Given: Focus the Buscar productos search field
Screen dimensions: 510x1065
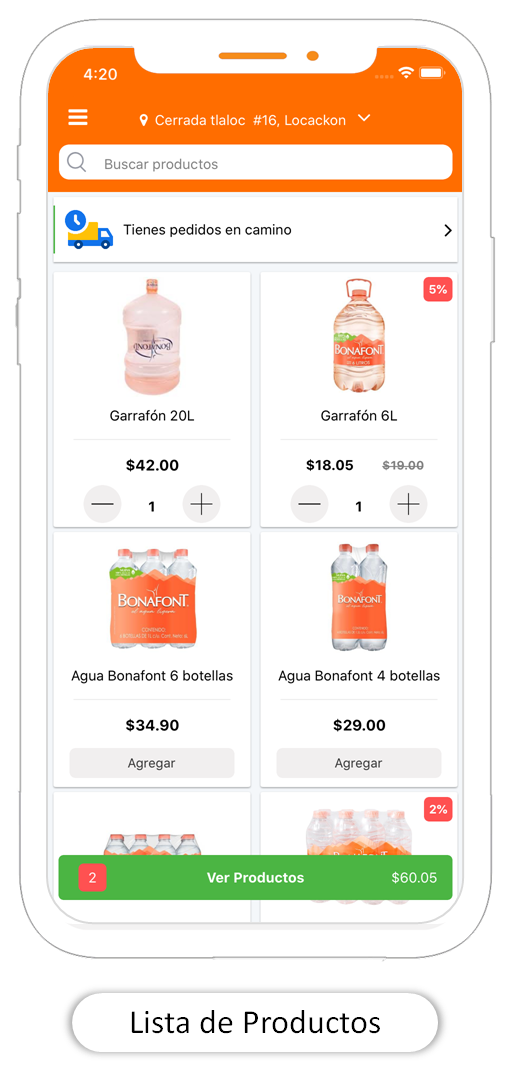Looking at the screenshot, I should 255,162.
